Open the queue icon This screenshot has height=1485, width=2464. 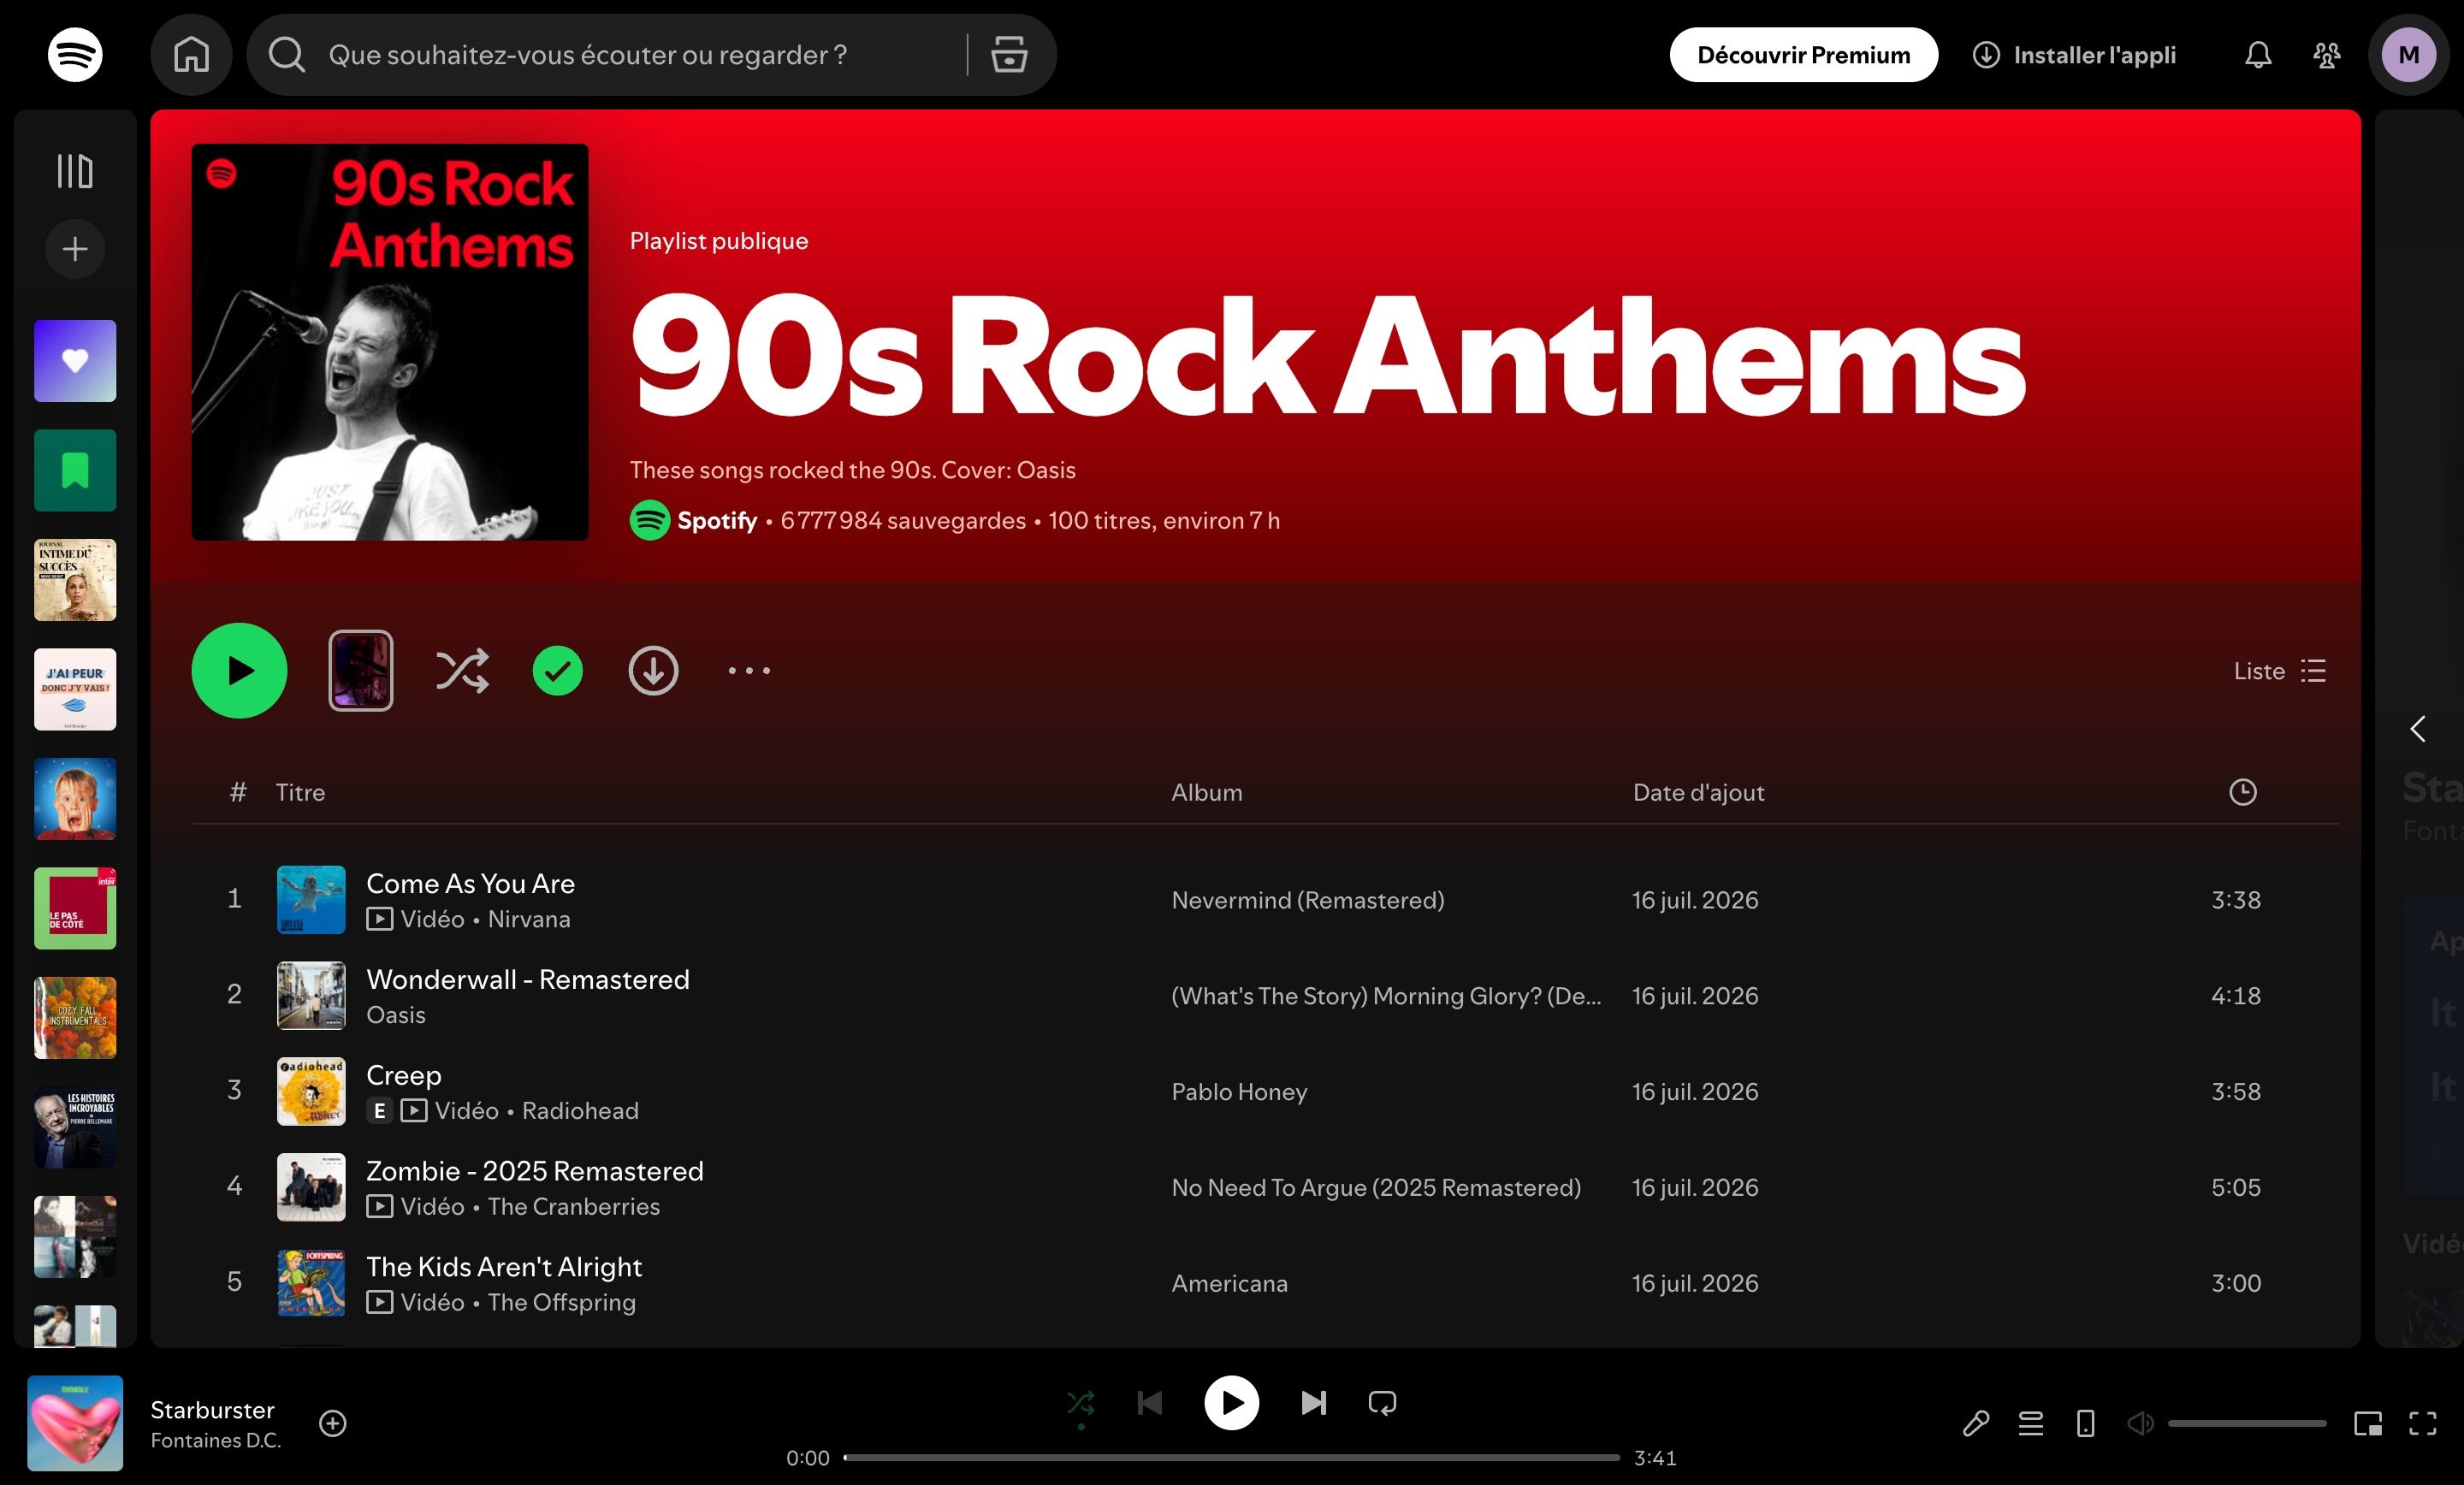coord(2030,1423)
